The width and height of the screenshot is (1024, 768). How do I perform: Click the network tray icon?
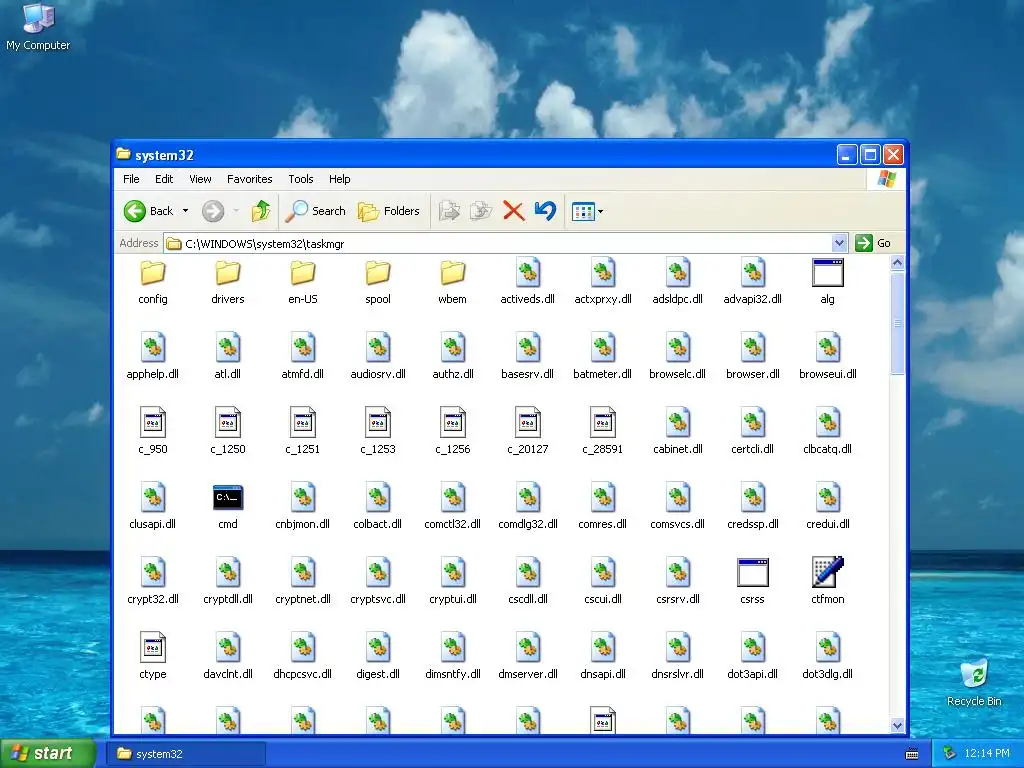[x=950, y=754]
